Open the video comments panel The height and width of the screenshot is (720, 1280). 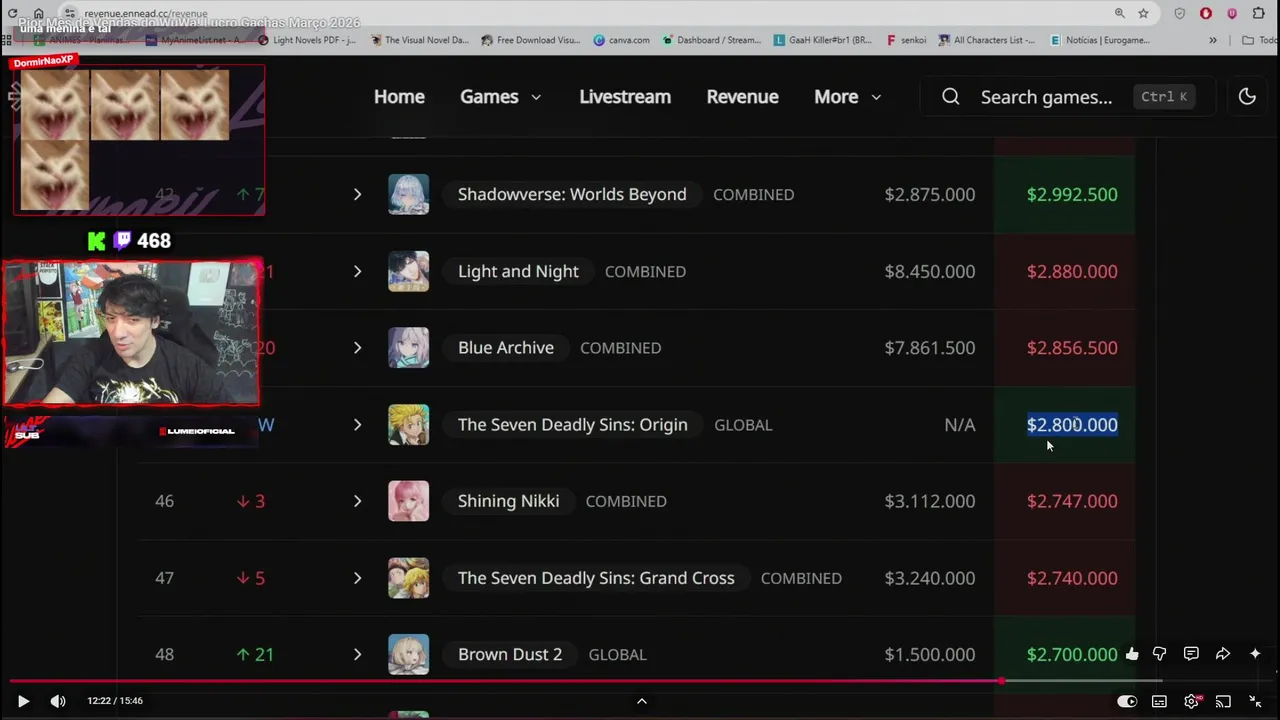click(1191, 654)
